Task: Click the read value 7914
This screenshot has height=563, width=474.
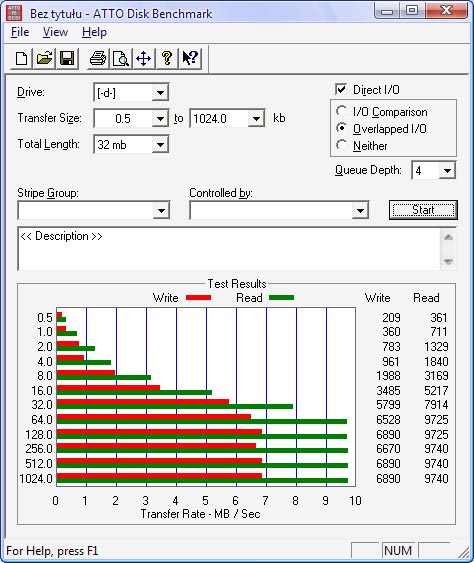Action: 436,405
